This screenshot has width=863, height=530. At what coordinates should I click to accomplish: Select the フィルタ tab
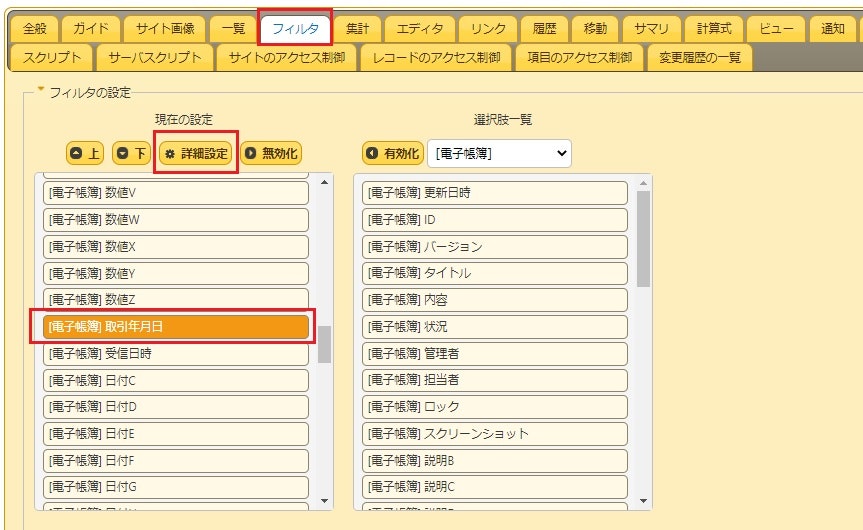[295, 29]
